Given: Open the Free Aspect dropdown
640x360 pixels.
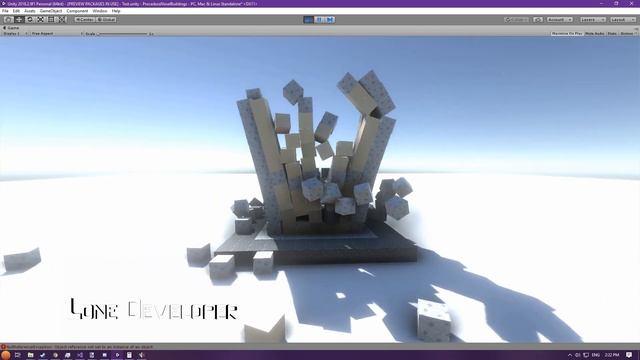Looking at the screenshot, I should 56,33.
